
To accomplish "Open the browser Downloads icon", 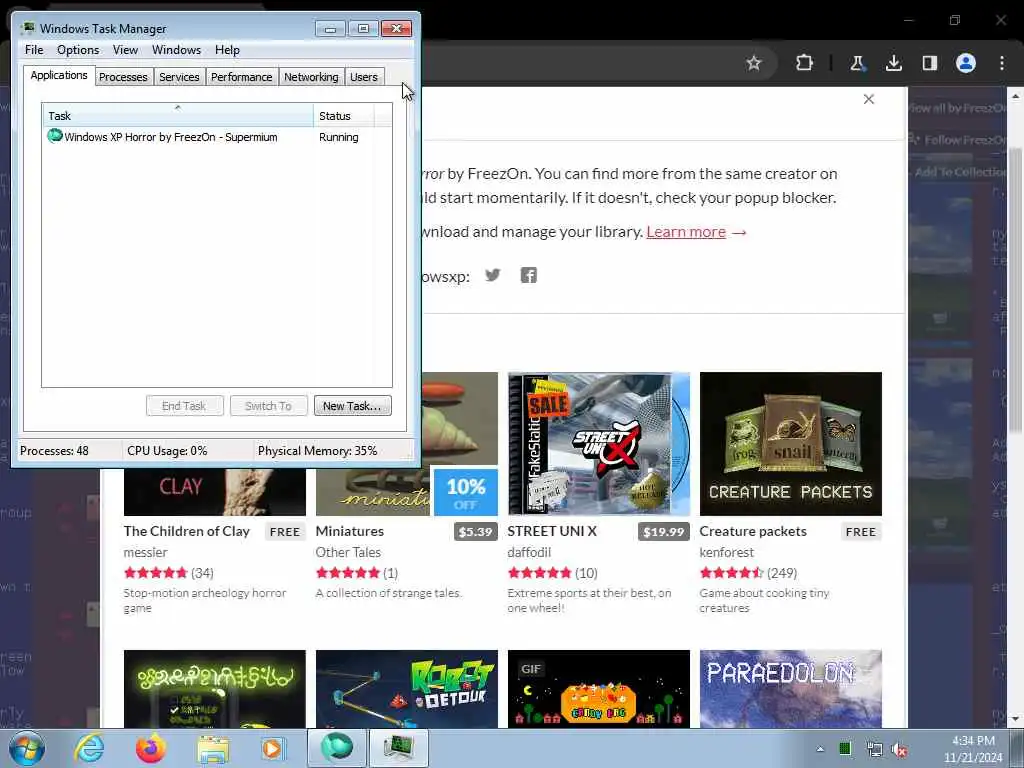I will pos(893,63).
